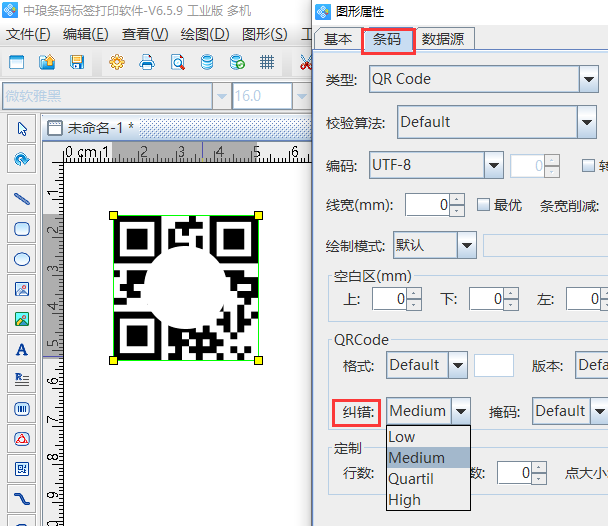Expand the 编码 UTF-8 dropdown
The image size is (608, 526).
point(492,164)
